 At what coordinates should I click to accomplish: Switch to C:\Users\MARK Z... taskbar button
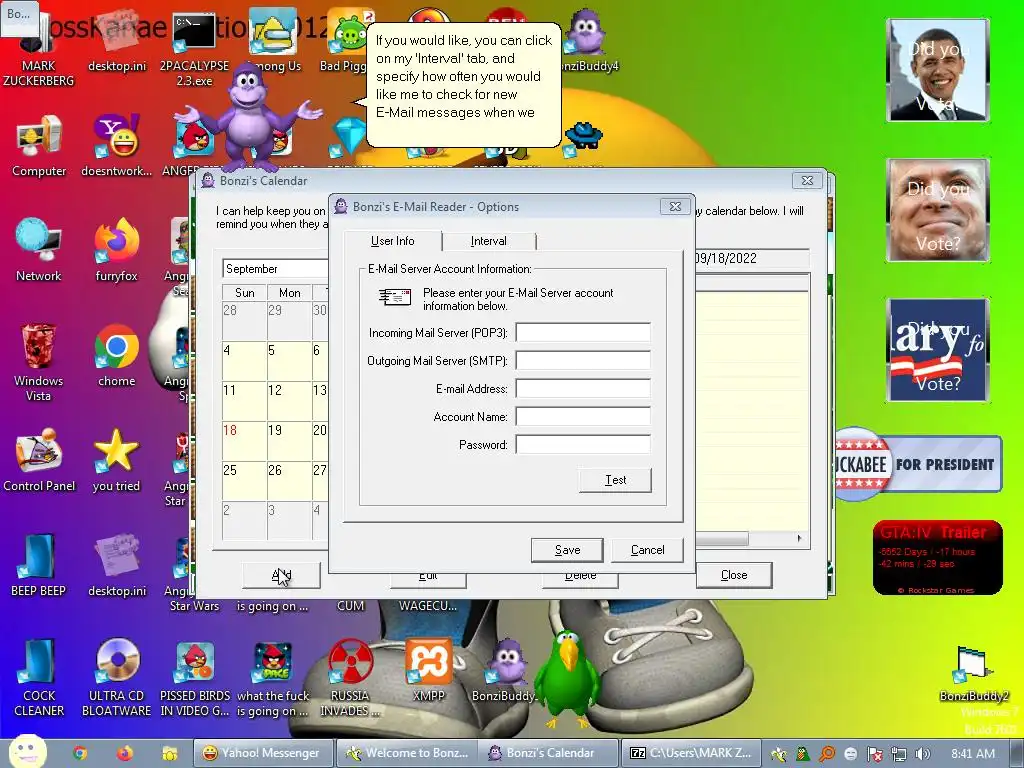[x=691, y=753]
